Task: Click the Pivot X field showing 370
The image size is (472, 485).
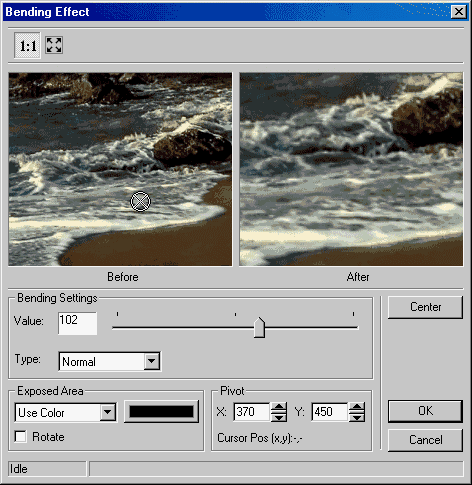Action: (x=252, y=412)
